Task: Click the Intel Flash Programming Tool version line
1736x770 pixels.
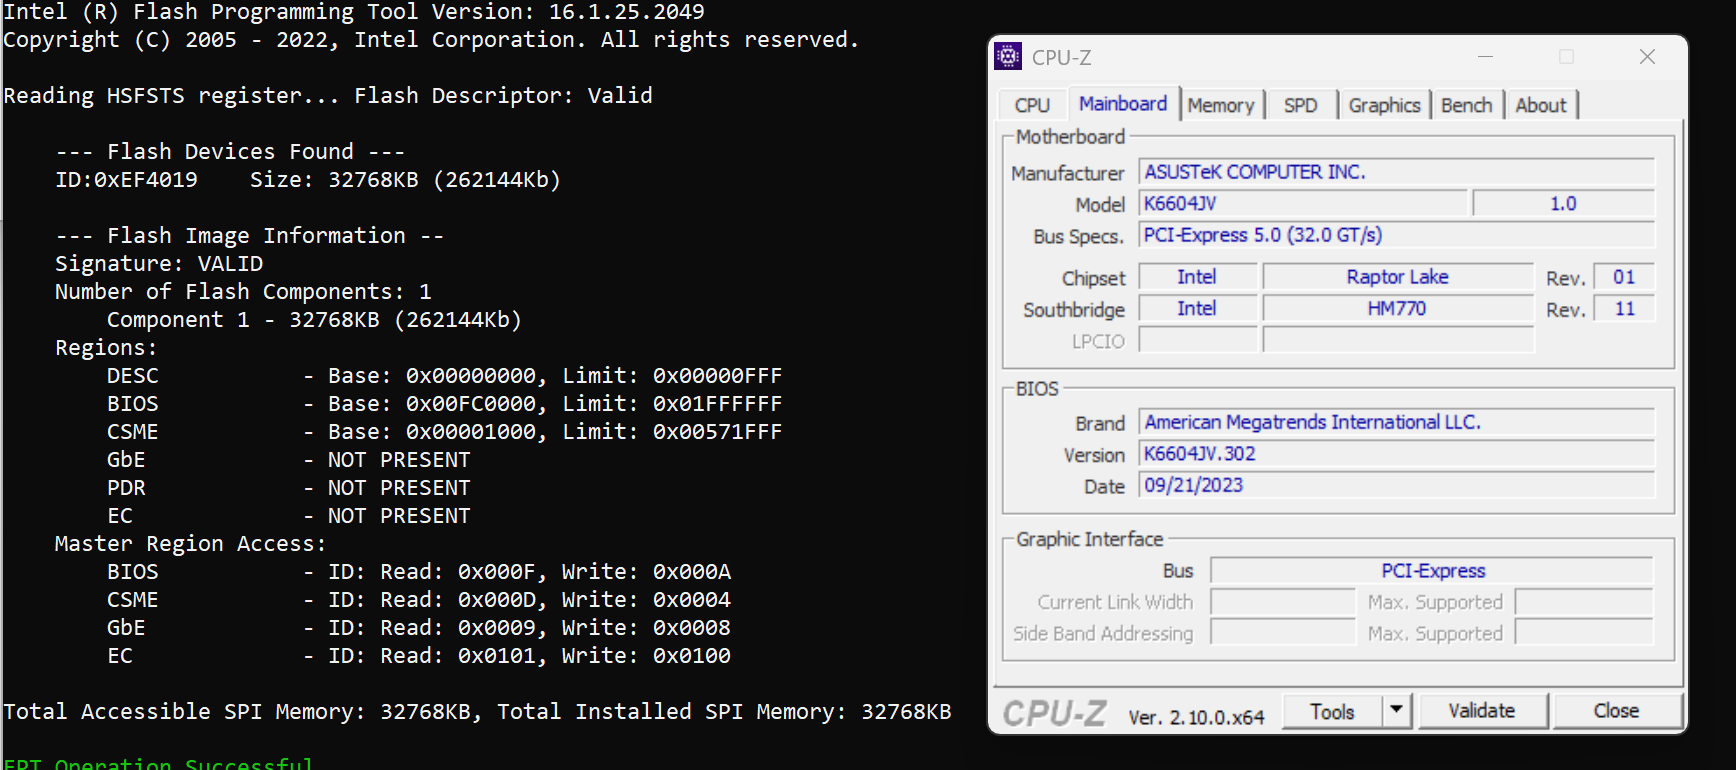Action: (x=354, y=12)
